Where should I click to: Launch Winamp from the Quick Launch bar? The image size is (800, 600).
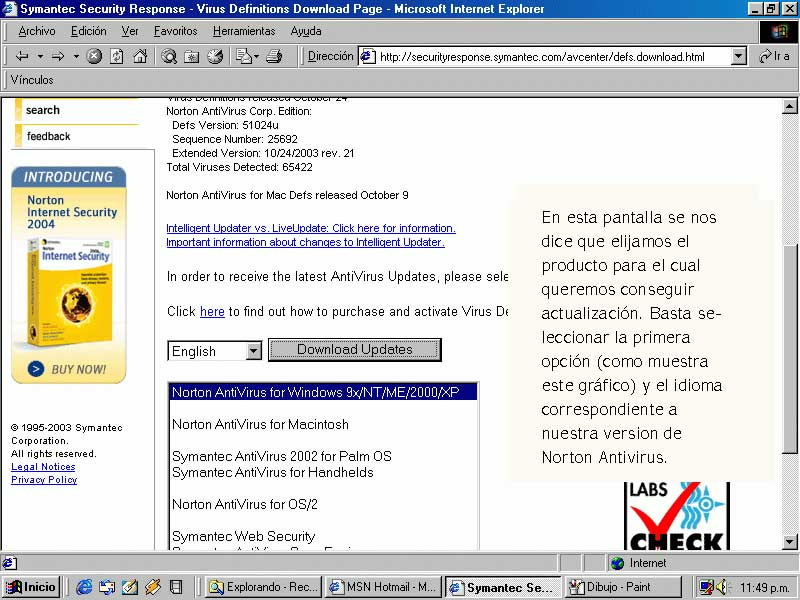coord(153,587)
